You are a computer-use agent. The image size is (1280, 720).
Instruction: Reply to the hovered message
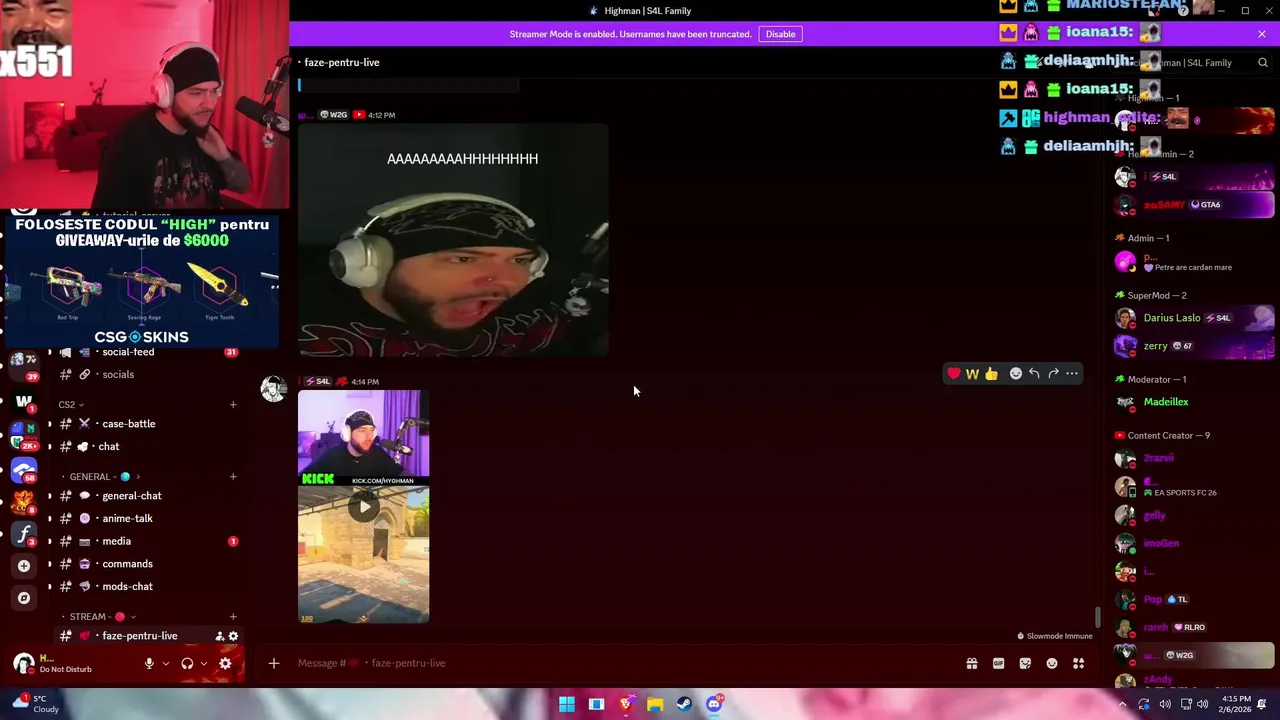(x=1034, y=374)
